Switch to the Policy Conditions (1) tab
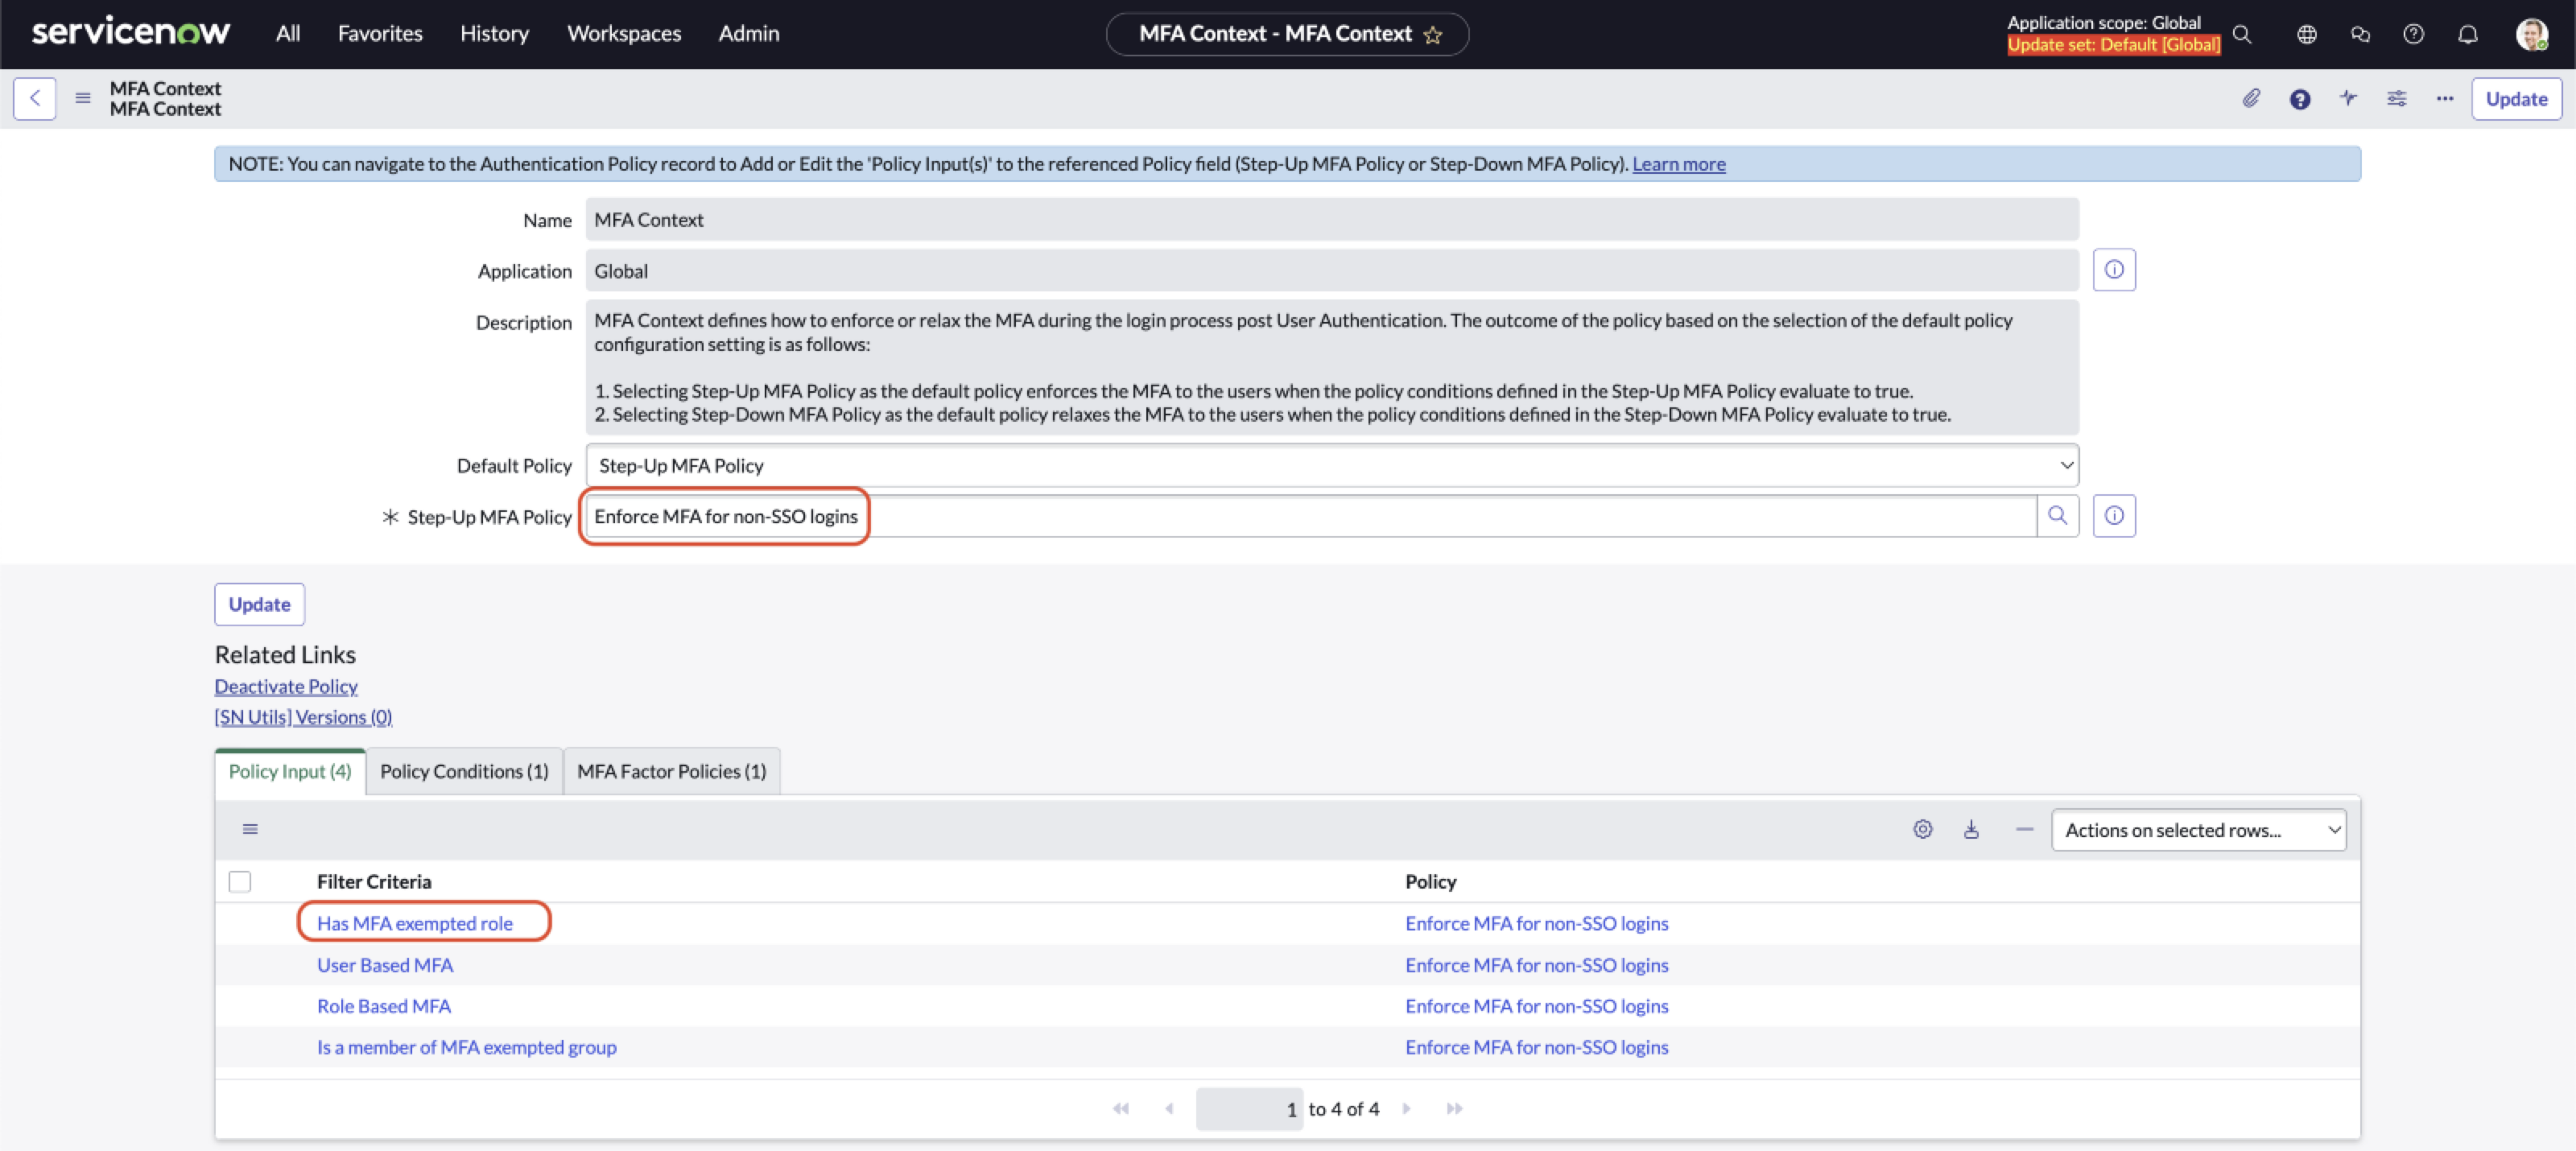Screen dimensions: 2576x1151 (464, 771)
